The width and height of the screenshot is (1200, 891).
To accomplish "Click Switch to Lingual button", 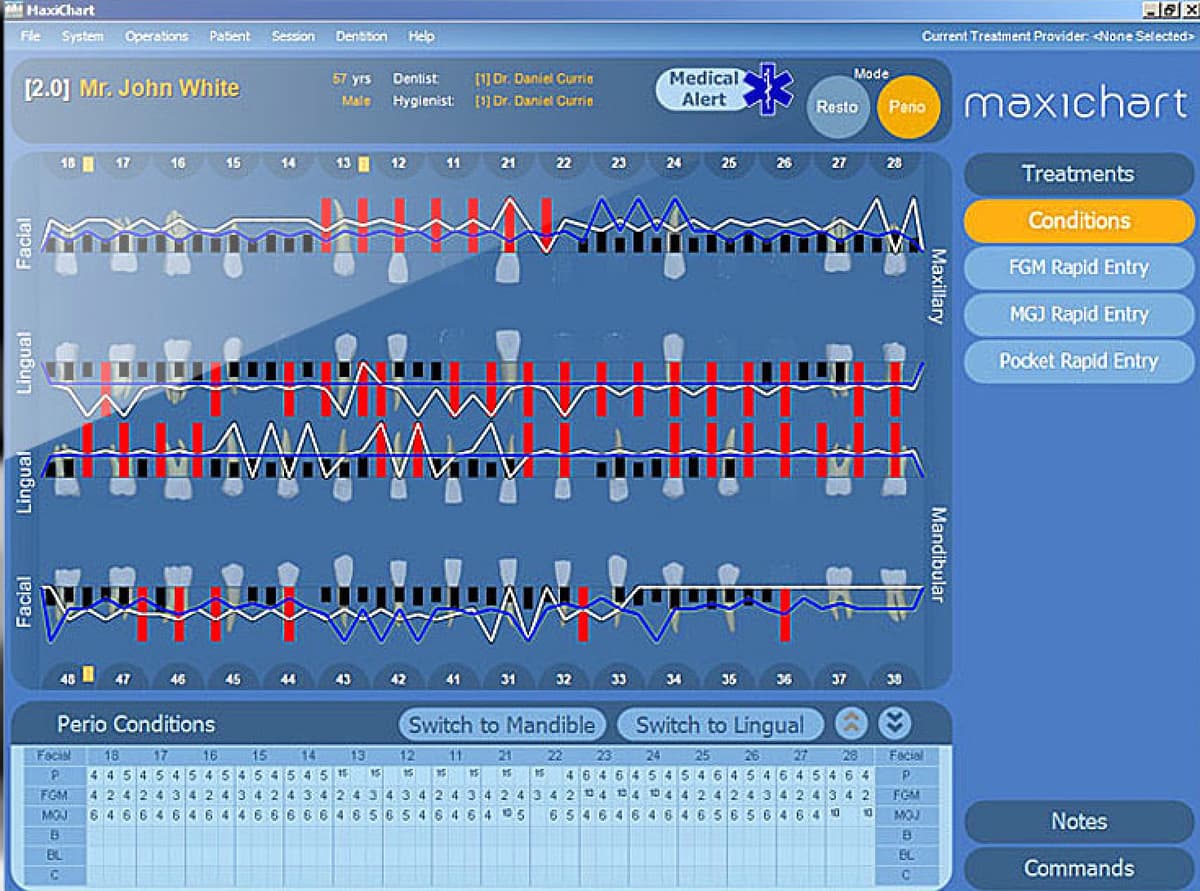I will [x=720, y=725].
